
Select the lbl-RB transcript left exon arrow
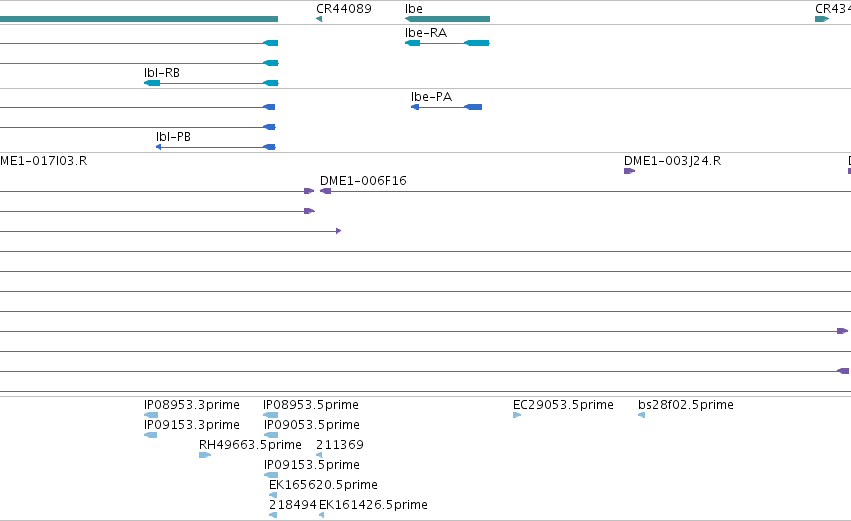pyautogui.click(x=152, y=83)
